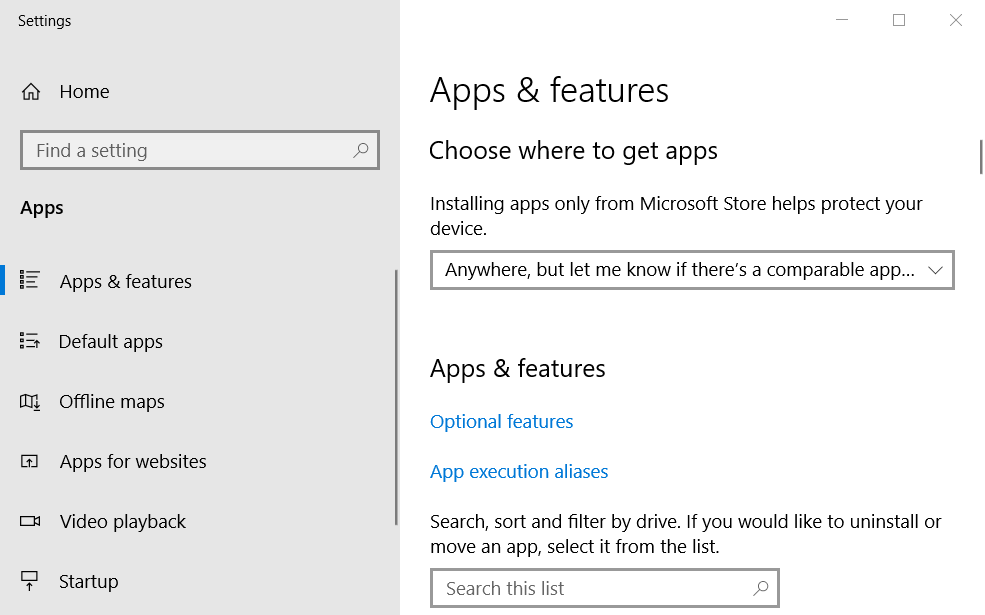985x615 pixels.
Task: Click the Video playback camera icon
Action: (x=30, y=521)
